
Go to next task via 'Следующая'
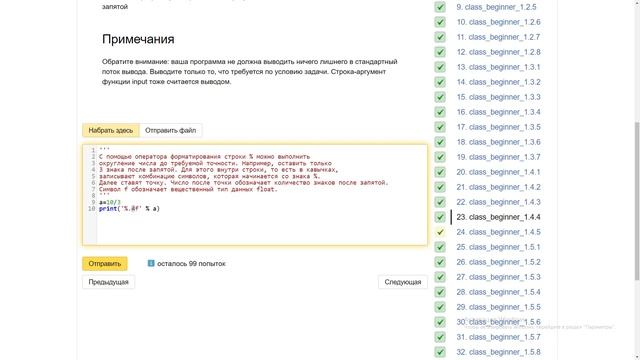pyautogui.click(x=403, y=282)
